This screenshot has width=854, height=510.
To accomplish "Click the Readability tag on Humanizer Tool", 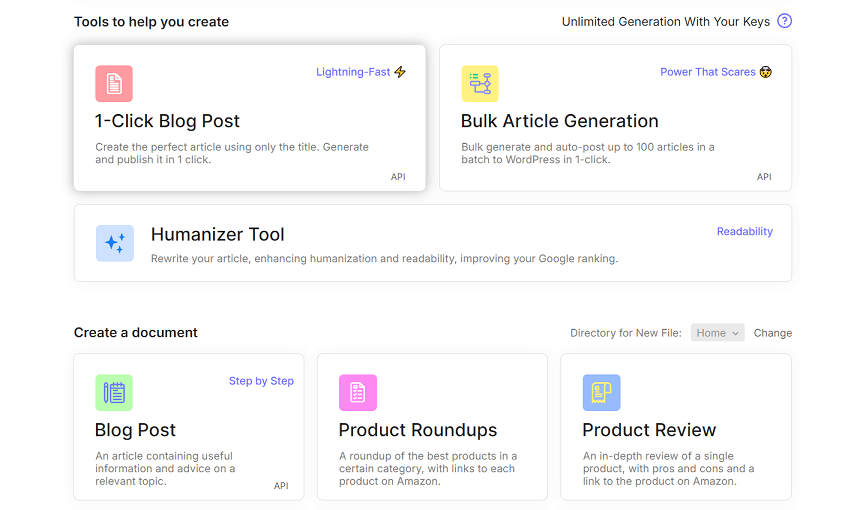I will pos(744,231).
